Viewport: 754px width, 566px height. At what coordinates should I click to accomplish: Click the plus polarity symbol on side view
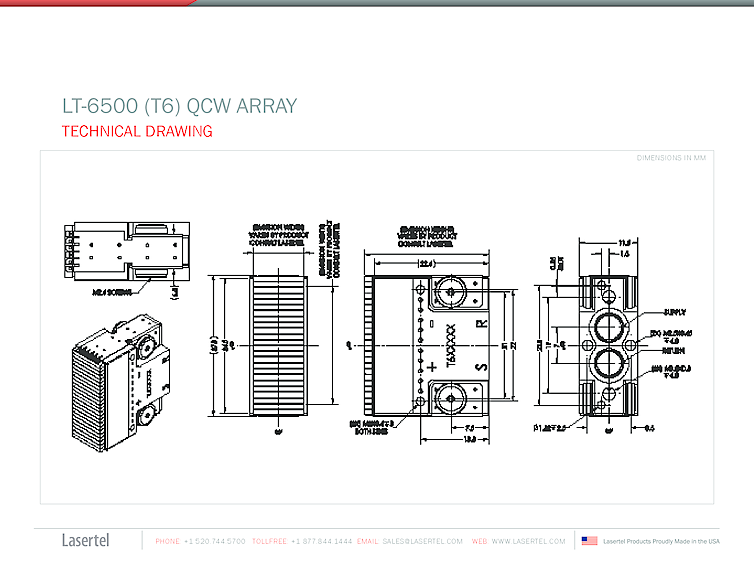point(432,367)
